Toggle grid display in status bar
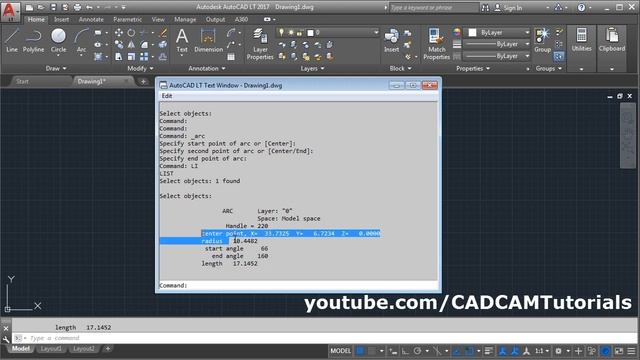The image size is (640, 360). (360, 351)
